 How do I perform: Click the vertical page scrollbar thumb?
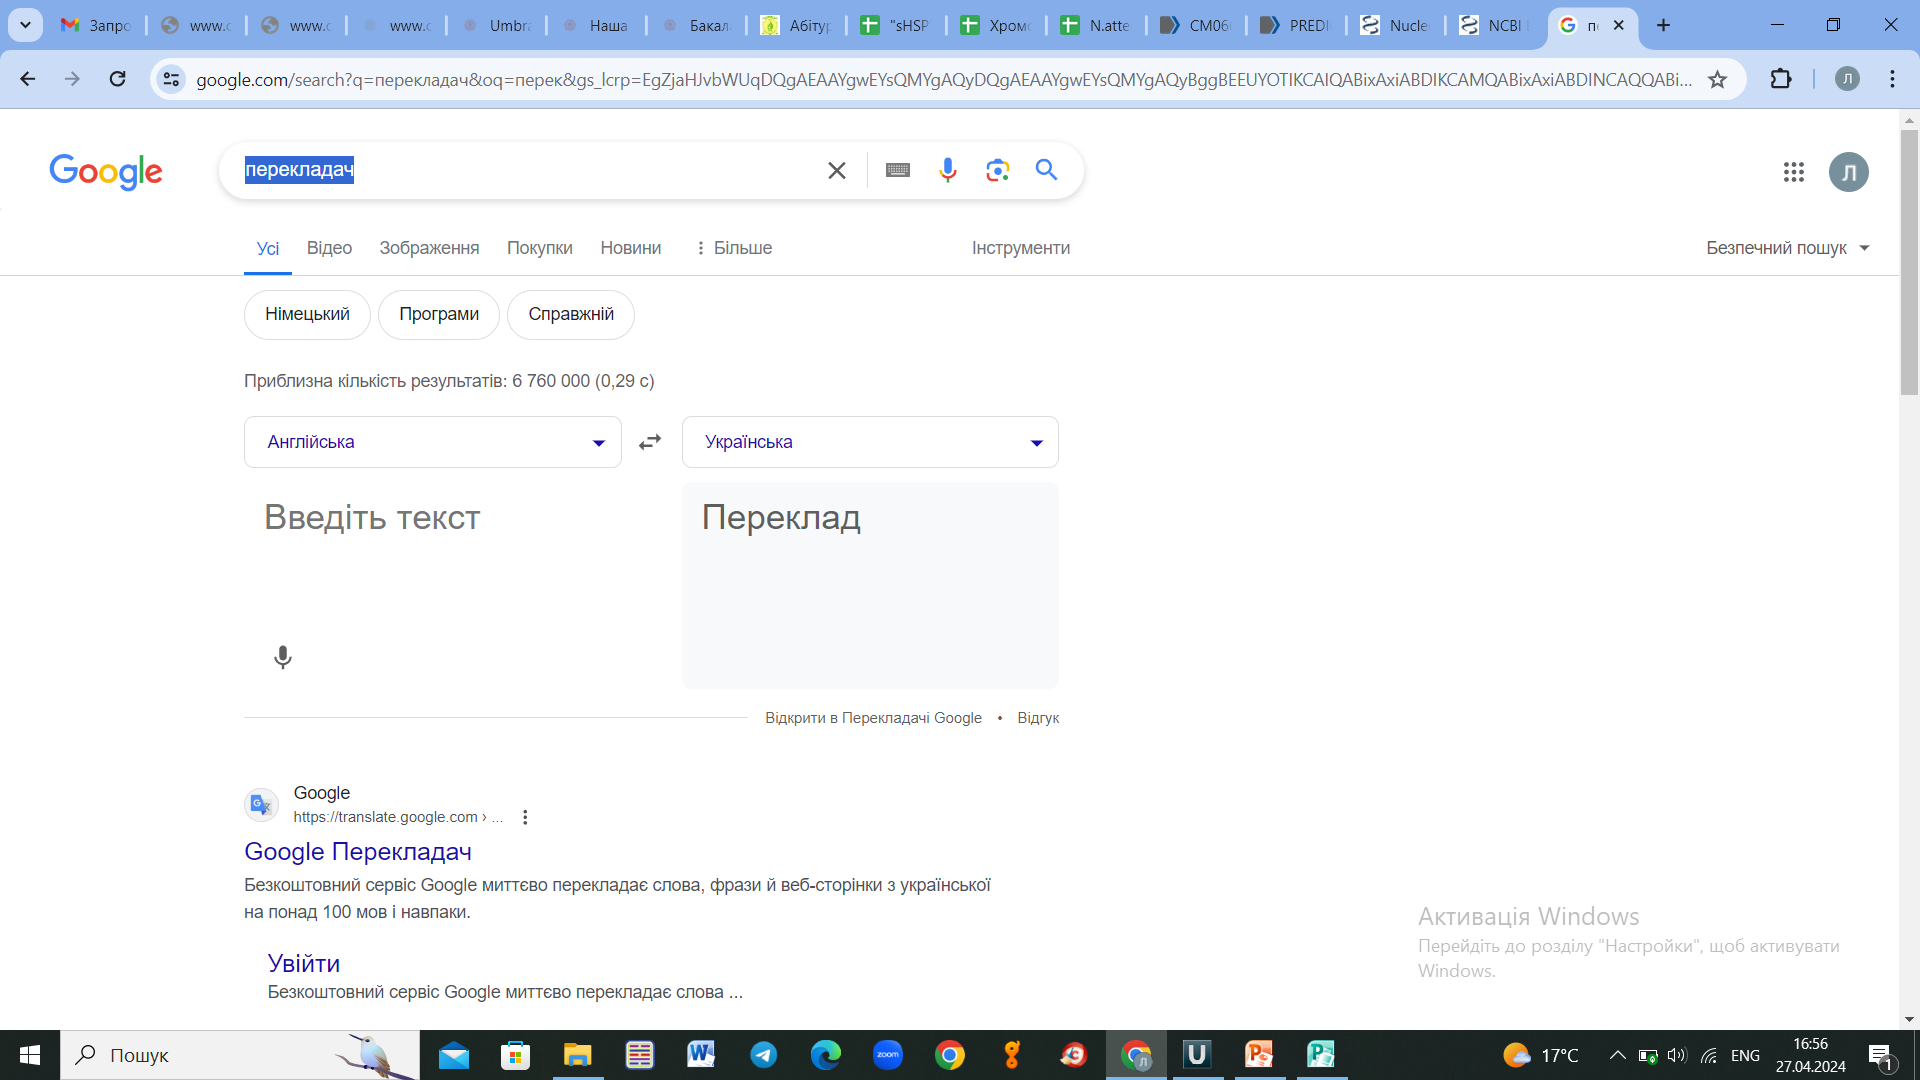click(x=1909, y=262)
